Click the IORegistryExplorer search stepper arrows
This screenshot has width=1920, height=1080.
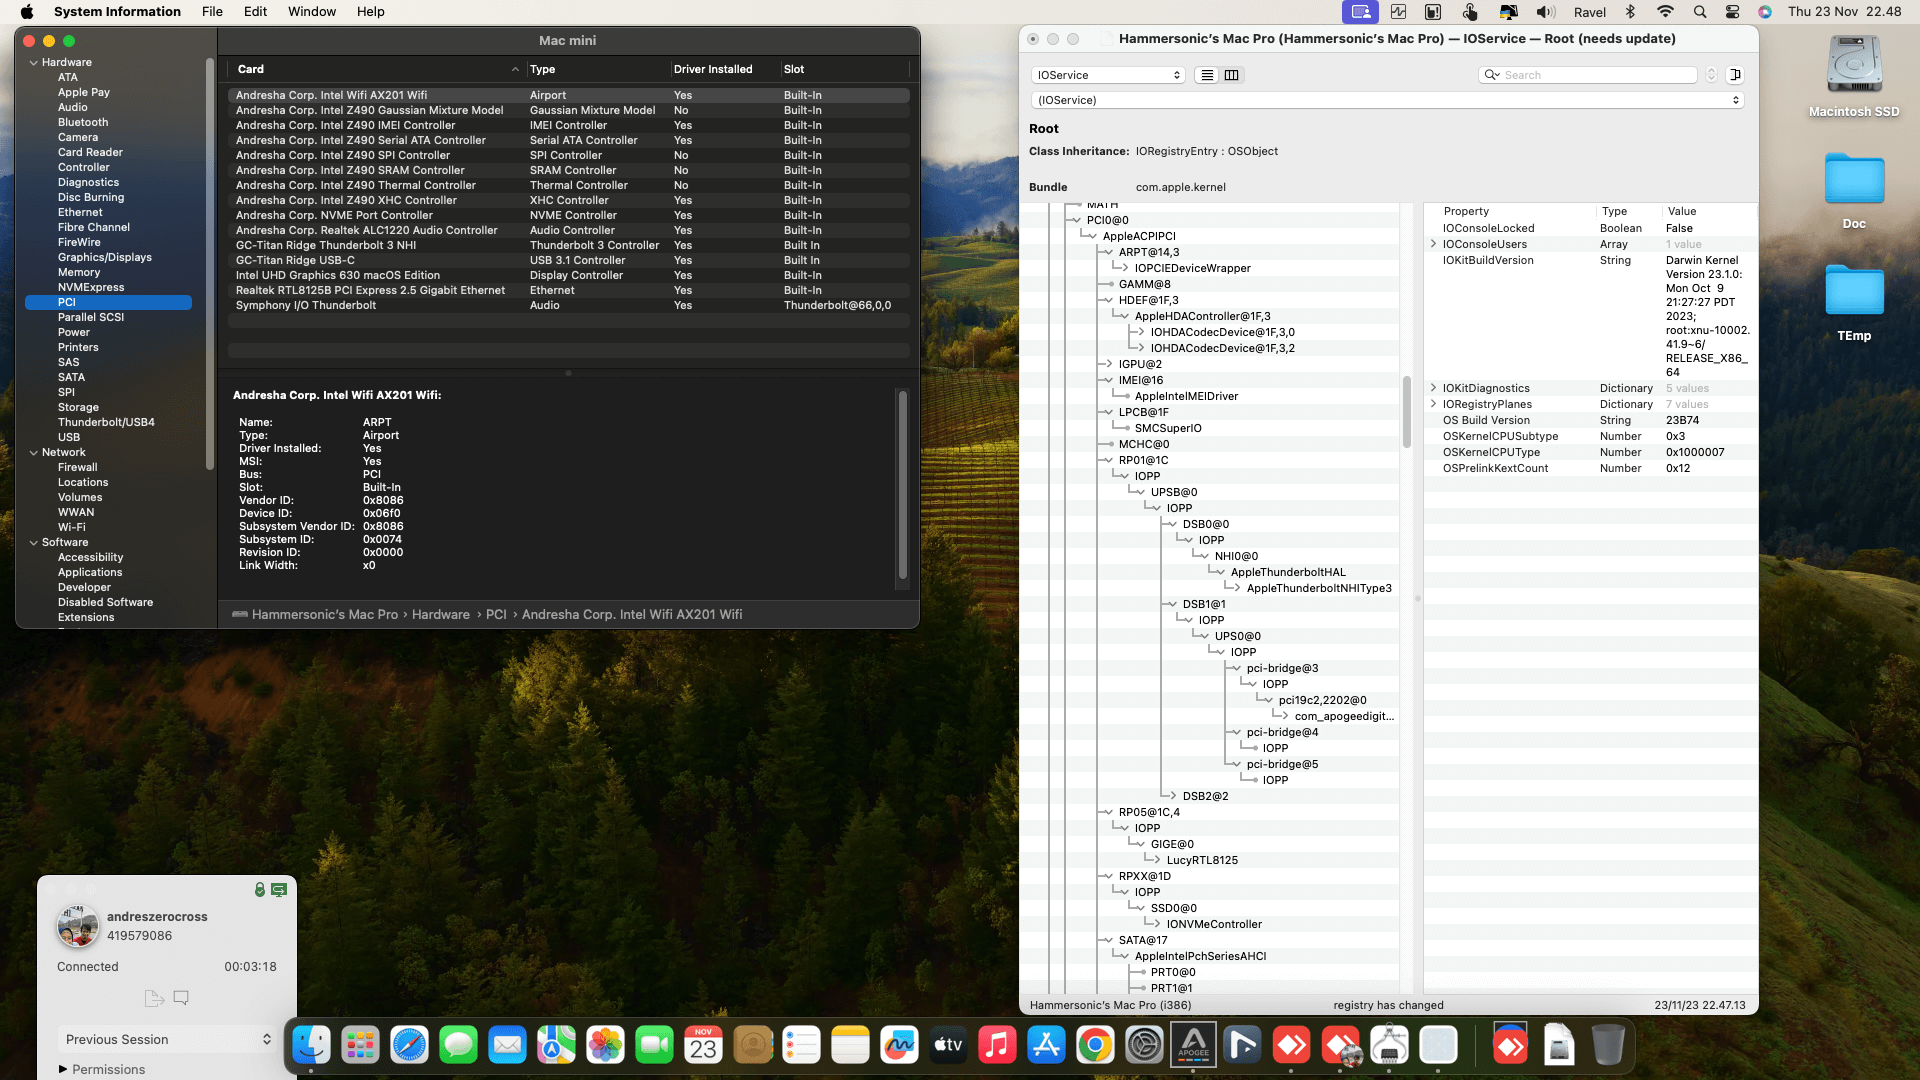[1711, 75]
